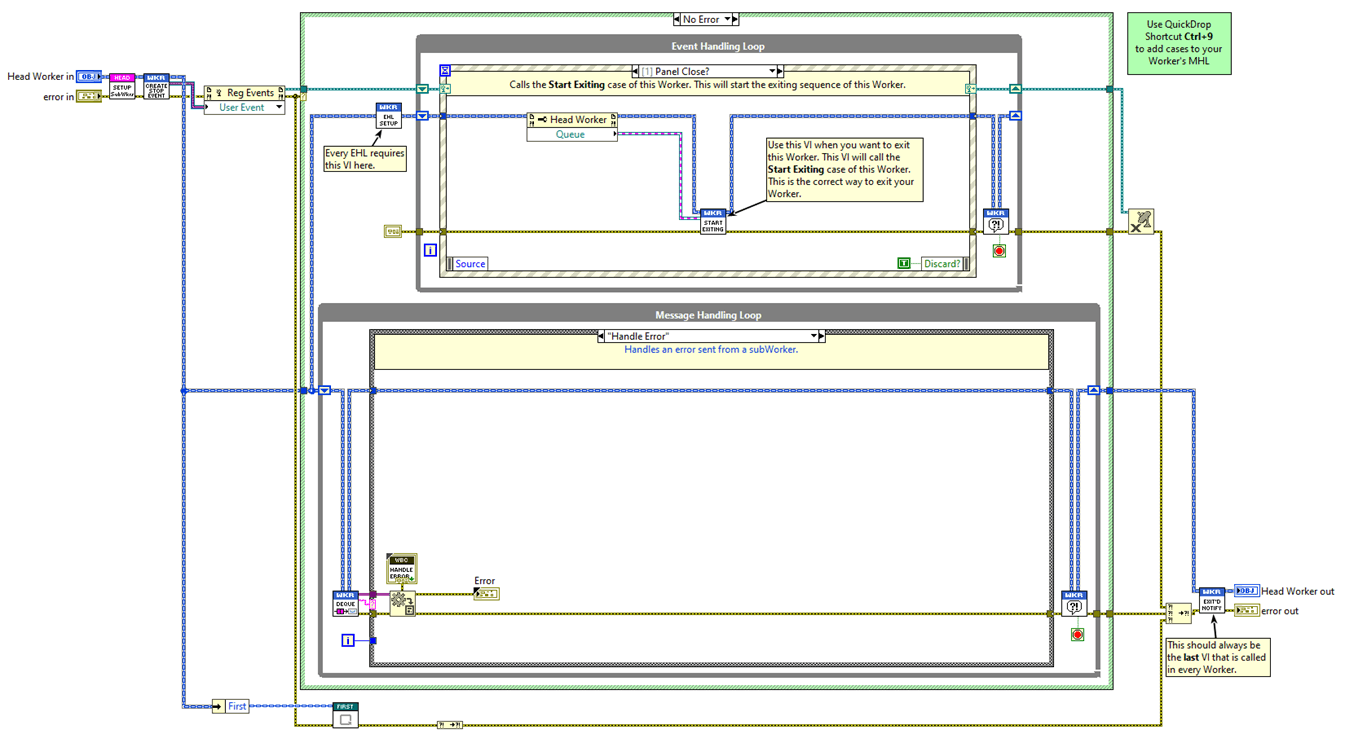Go to previous case before "Handle Error"
This screenshot has height=735, width=1346.
pyautogui.click(x=601, y=336)
